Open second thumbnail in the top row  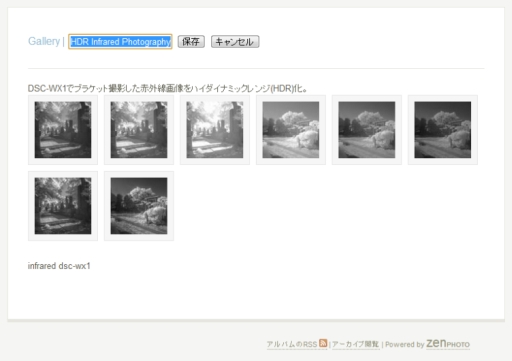(x=139, y=130)
